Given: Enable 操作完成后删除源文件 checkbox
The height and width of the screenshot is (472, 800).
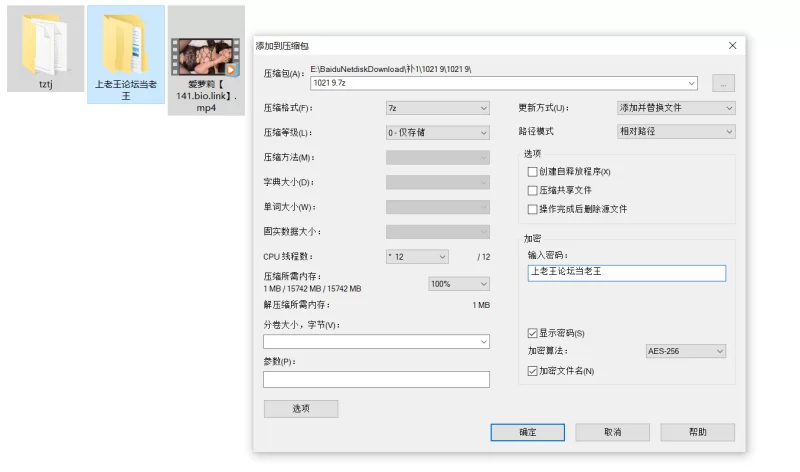Looking at the screenshot, I should coord(532,209).
